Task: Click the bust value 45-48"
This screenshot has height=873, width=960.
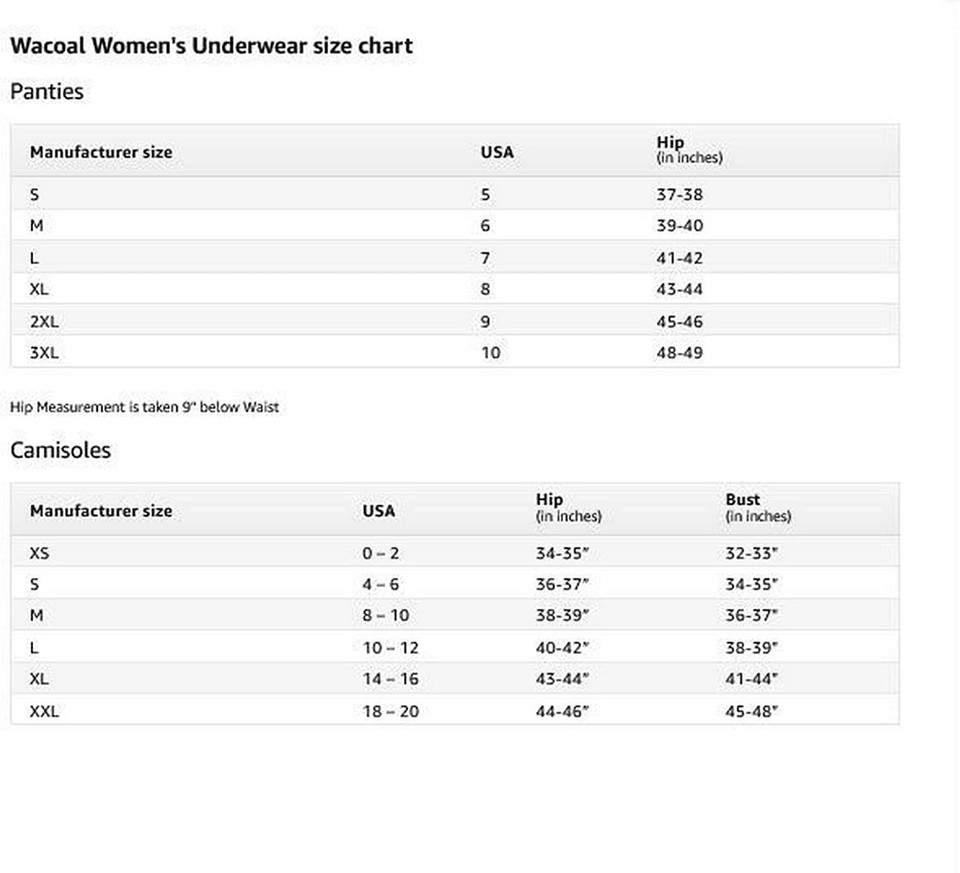Action: click(x=751, y=711)
